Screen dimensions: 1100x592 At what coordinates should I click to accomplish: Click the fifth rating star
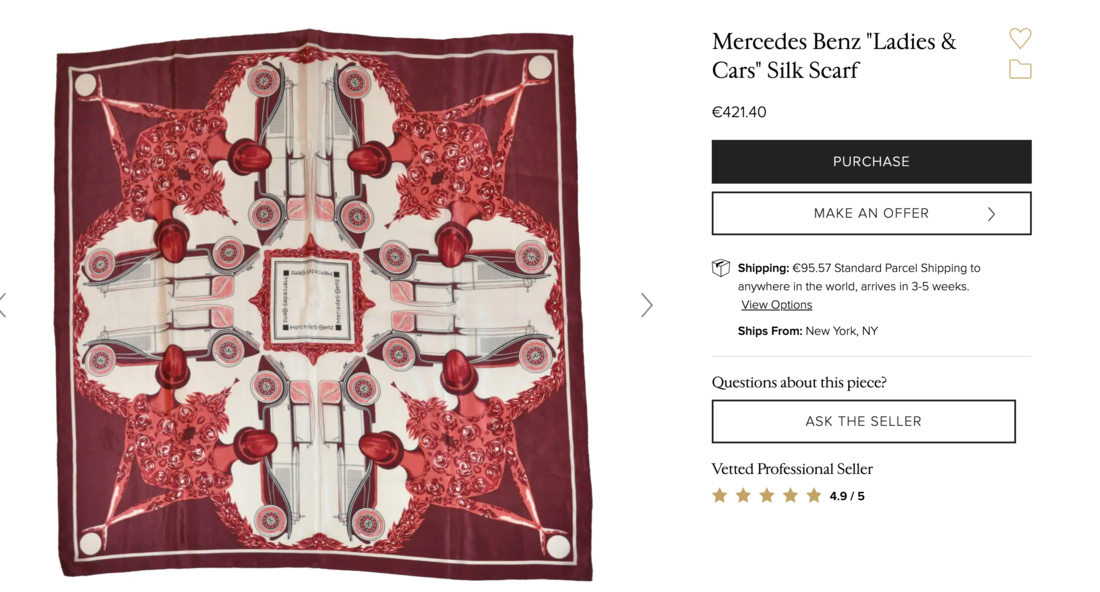pyautogui.click(x=814, y=496)
